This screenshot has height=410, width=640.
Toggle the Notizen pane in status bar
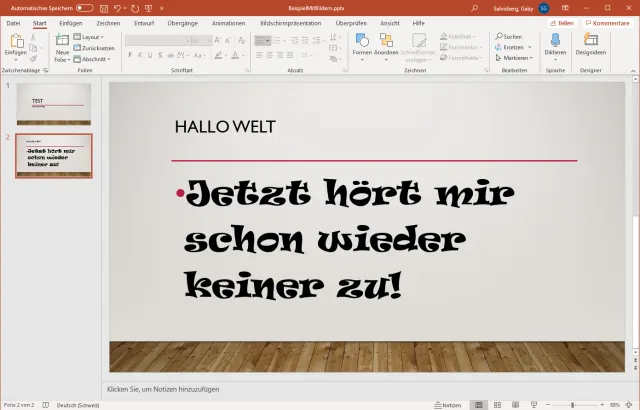pos(448,405)
